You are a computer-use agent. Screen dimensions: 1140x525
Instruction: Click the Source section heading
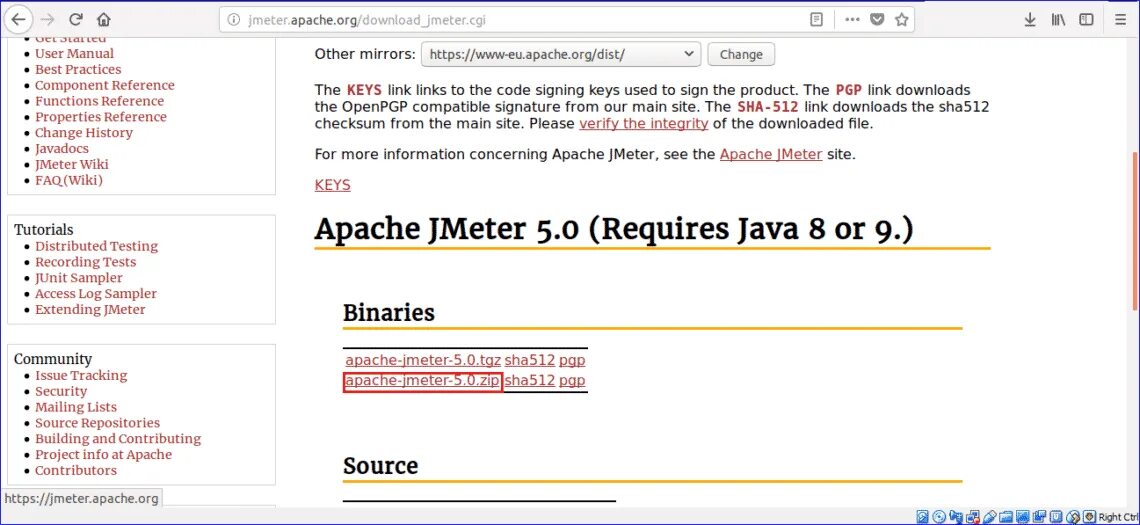[380, 466]
